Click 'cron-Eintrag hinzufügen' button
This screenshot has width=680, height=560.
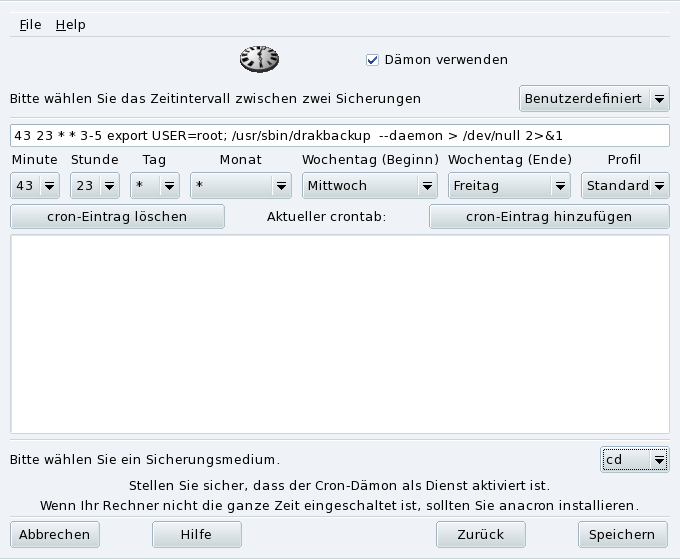(x=549, y=216)
